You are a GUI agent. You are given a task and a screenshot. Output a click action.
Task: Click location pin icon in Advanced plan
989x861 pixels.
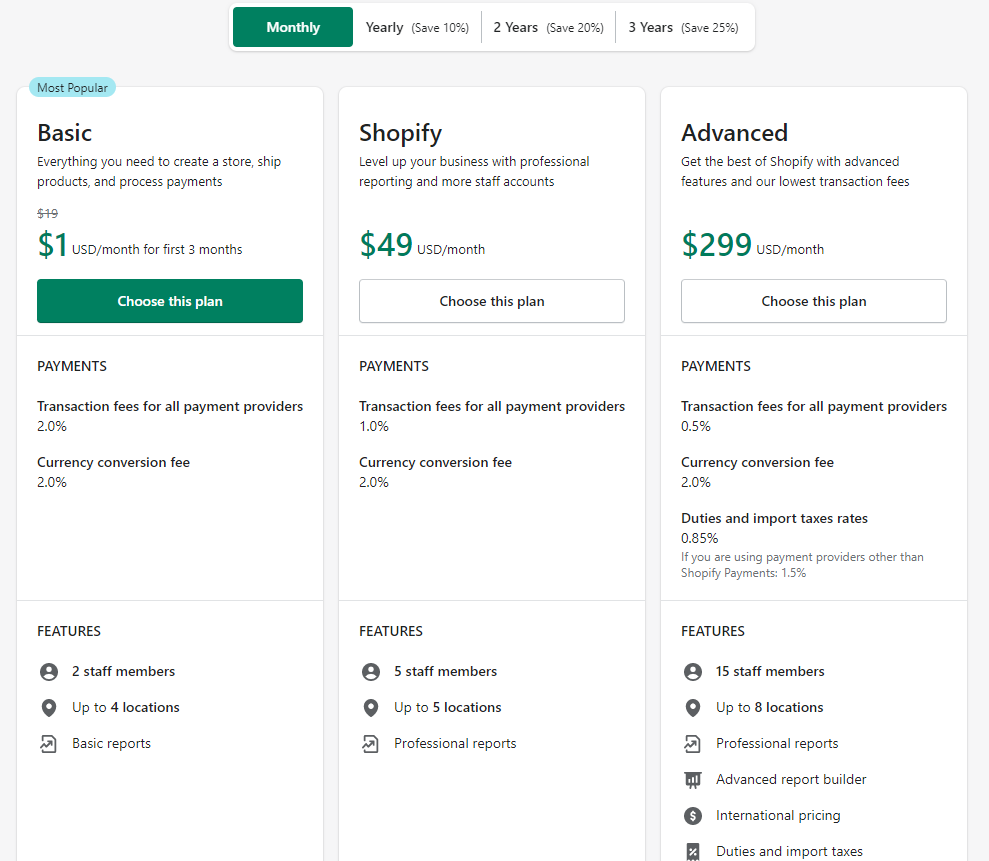coord(692,708)
